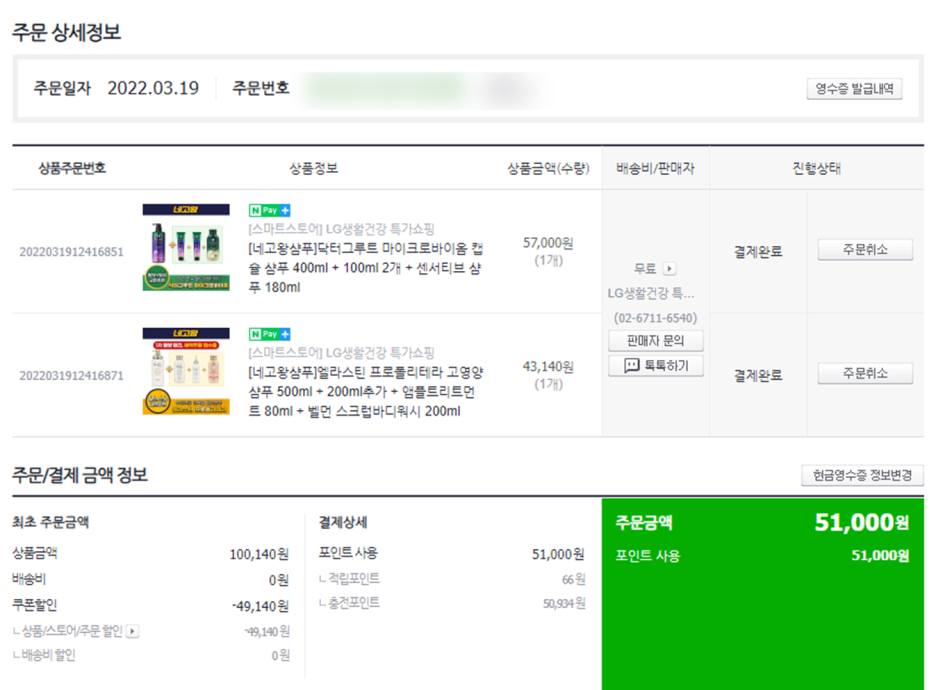The height and width of the screenshot is (690, 936).
Task: Open 닥터그루트 shampoo product thumbnail
Action: pos(186,247)
